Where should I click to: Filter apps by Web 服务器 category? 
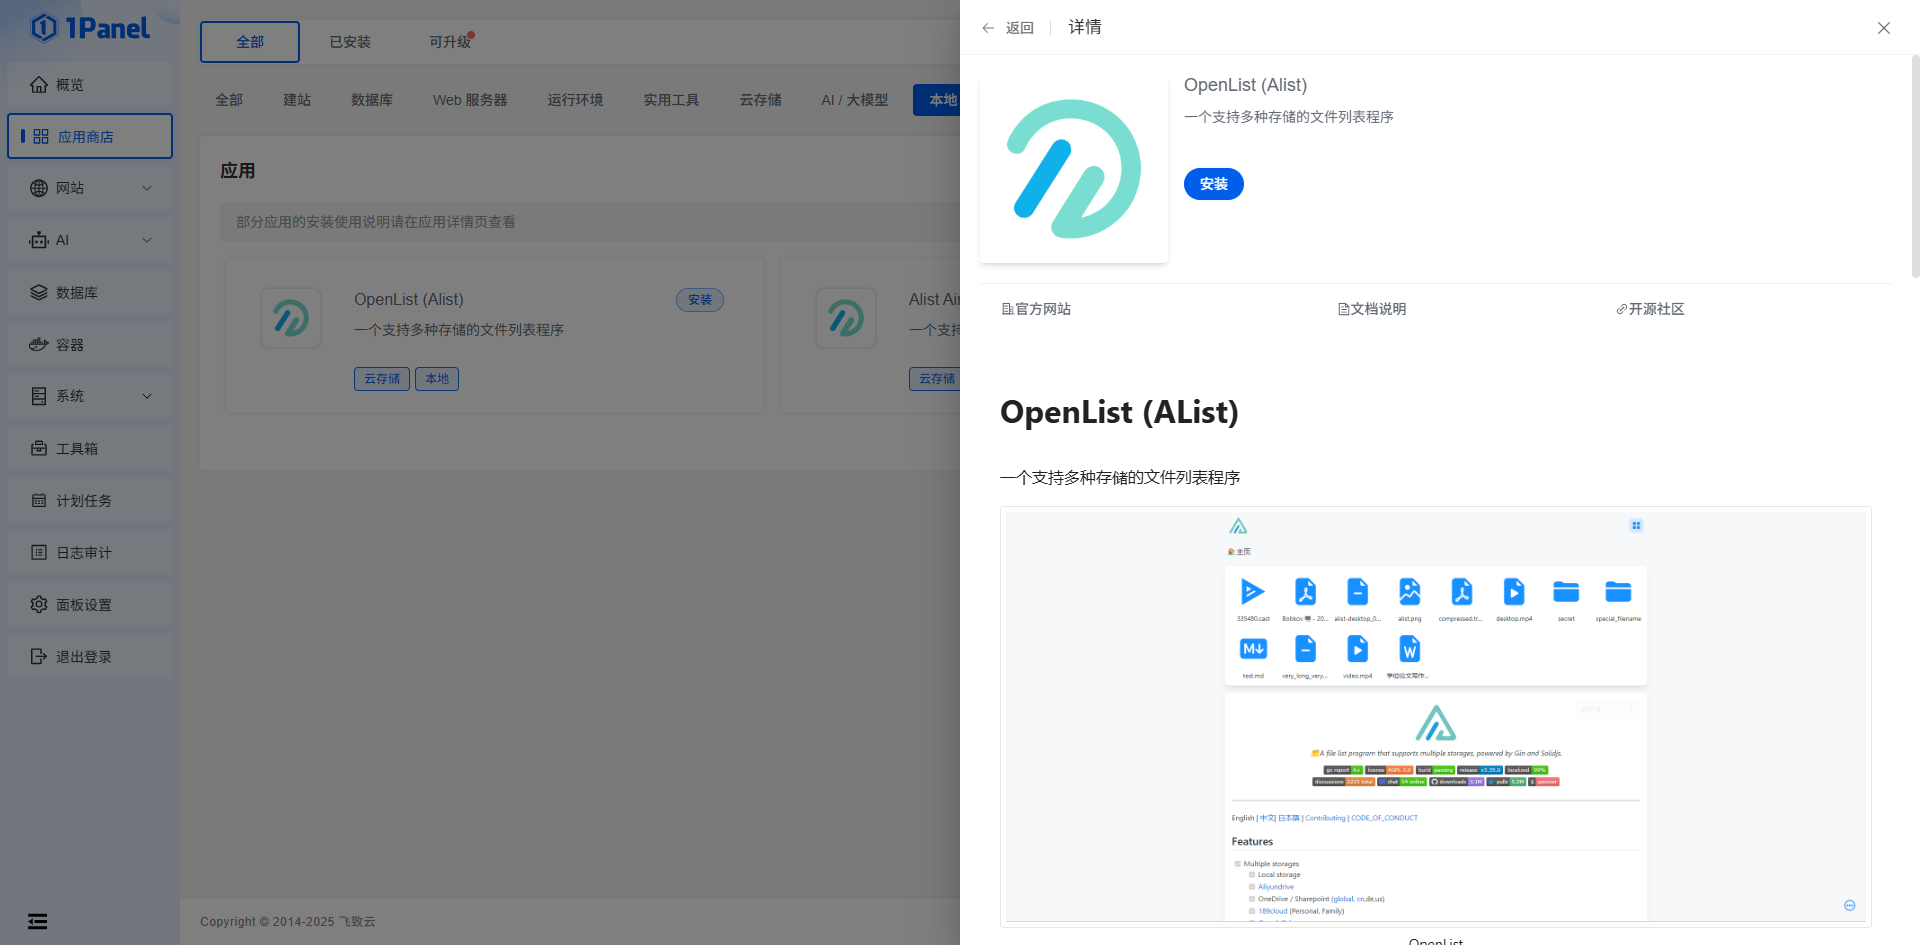(470, 100)
